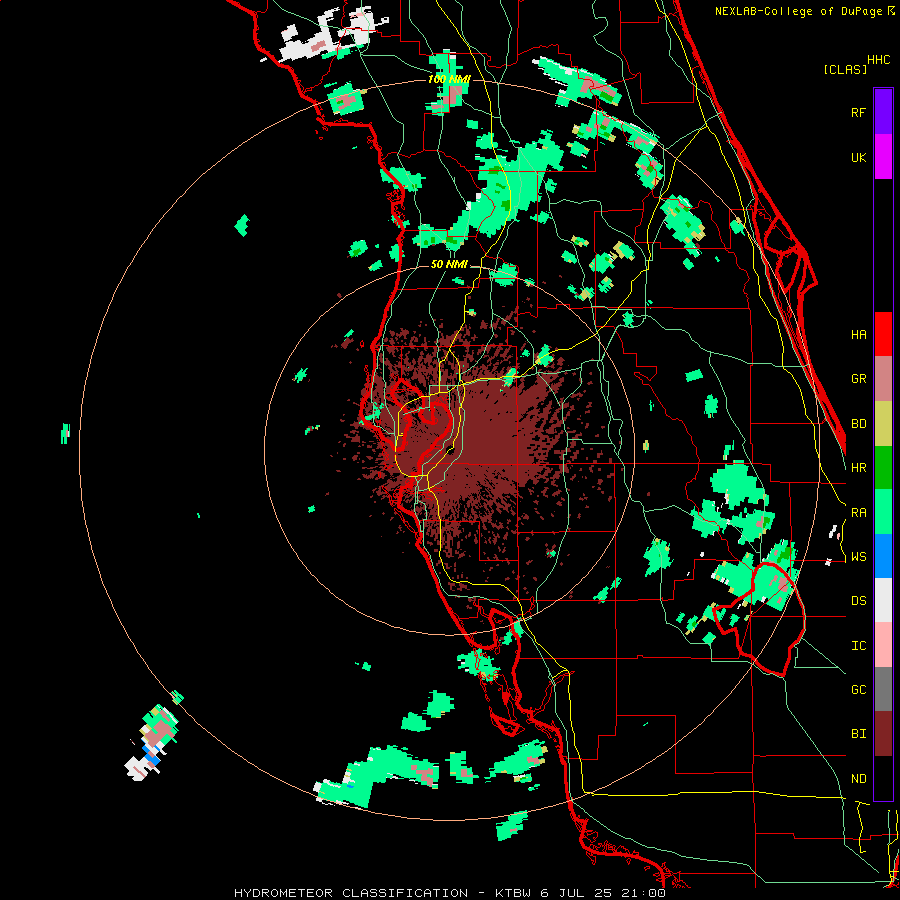Click the RF legend label
This screenshot has height=900, width=900.
pos(859,112)
